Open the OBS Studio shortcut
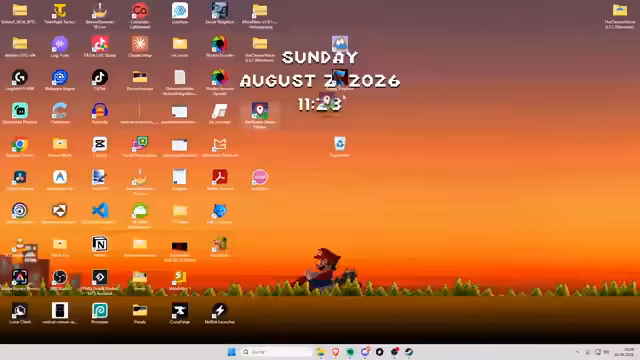This screenshot has width=640, height=360. [60, 280]
